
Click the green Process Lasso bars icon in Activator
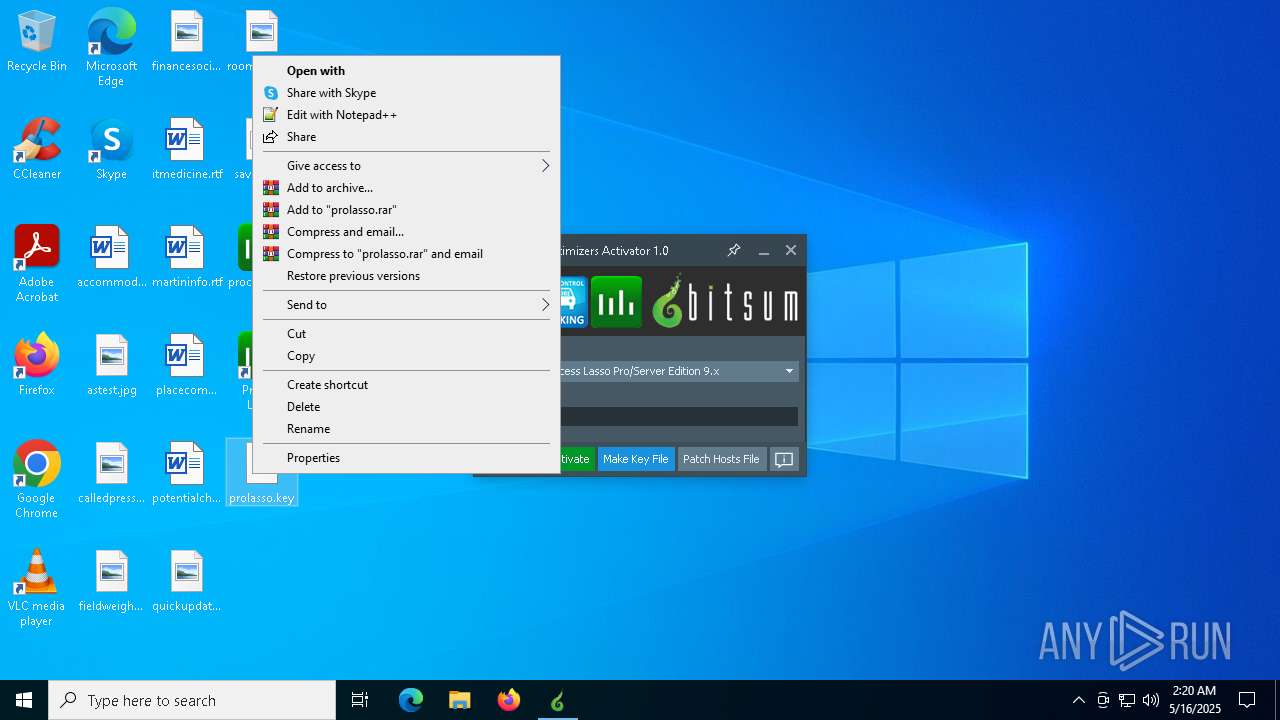tap(616, 301)
